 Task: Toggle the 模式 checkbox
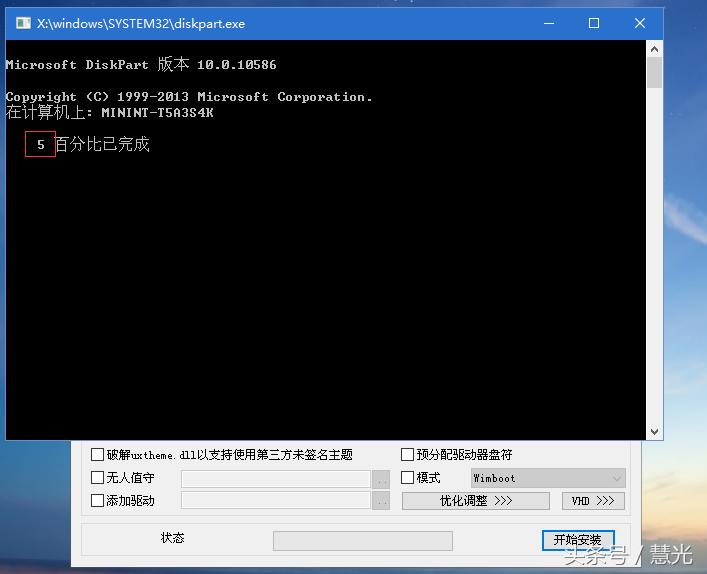407,478
